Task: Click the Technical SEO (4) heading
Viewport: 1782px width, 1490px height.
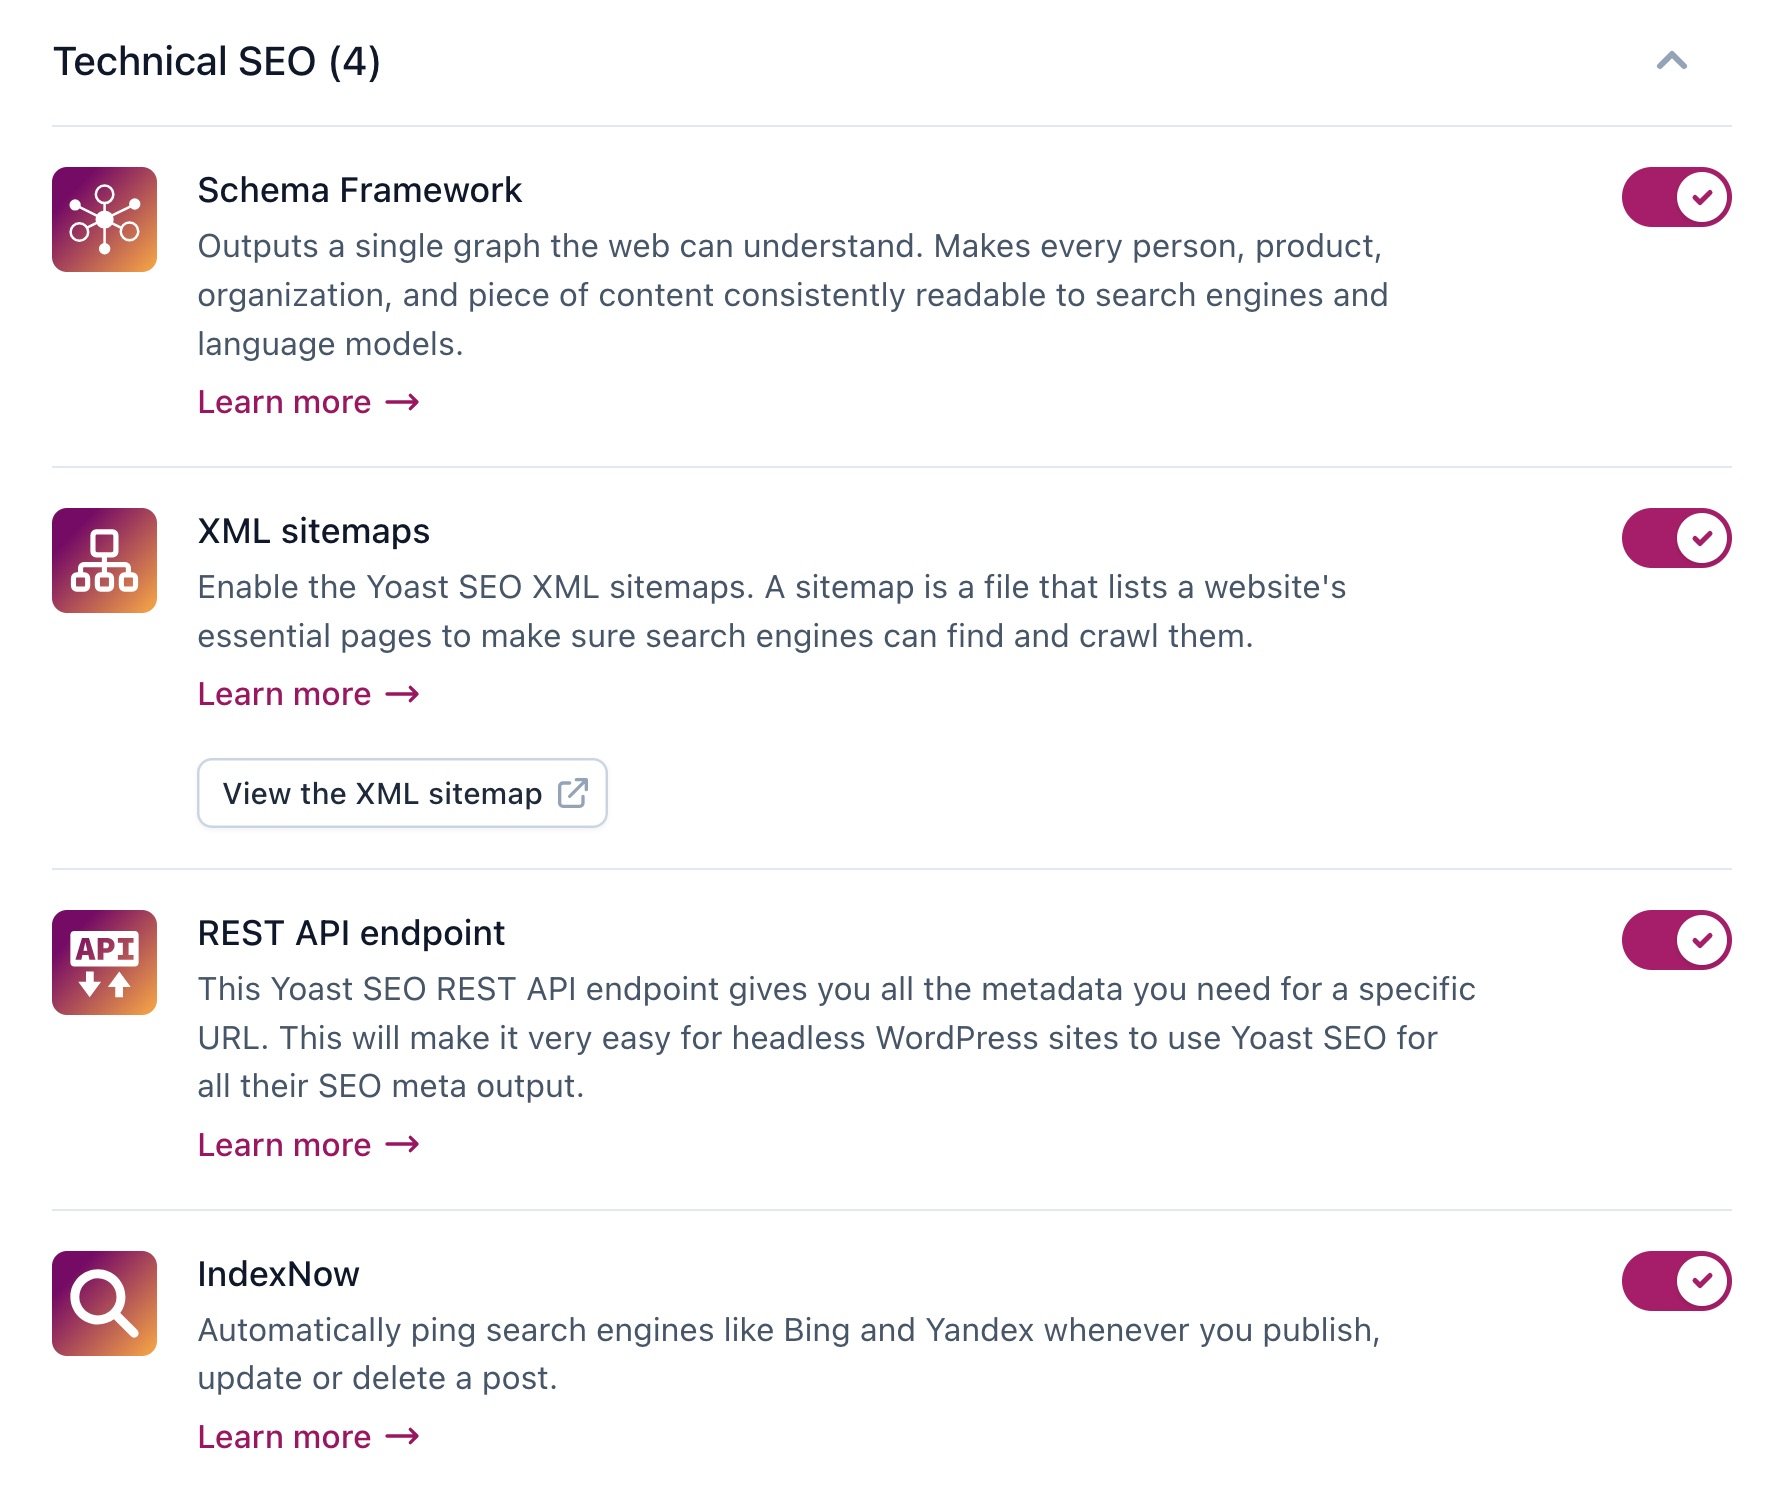Action: click(x=217, y=61)
